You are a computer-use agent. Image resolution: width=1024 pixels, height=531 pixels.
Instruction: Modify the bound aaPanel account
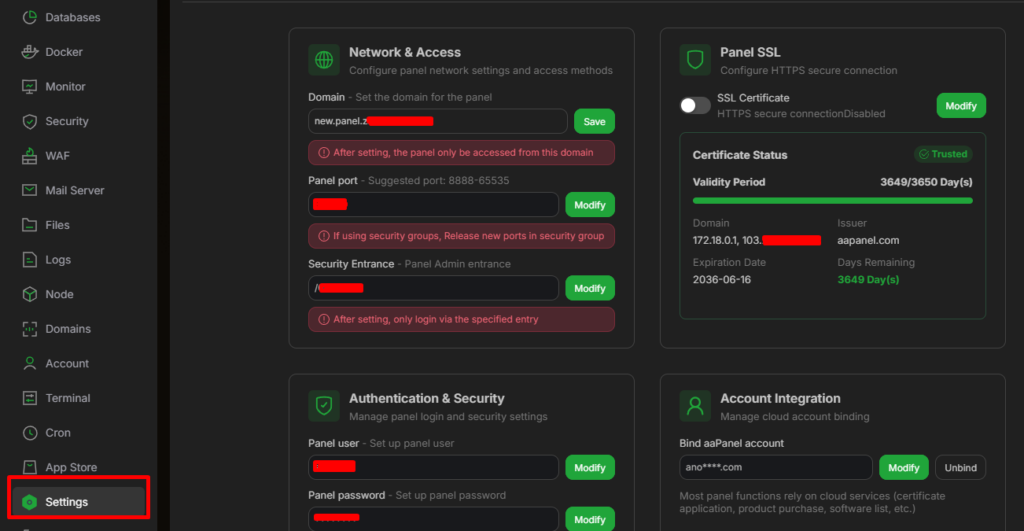[903, 468]
